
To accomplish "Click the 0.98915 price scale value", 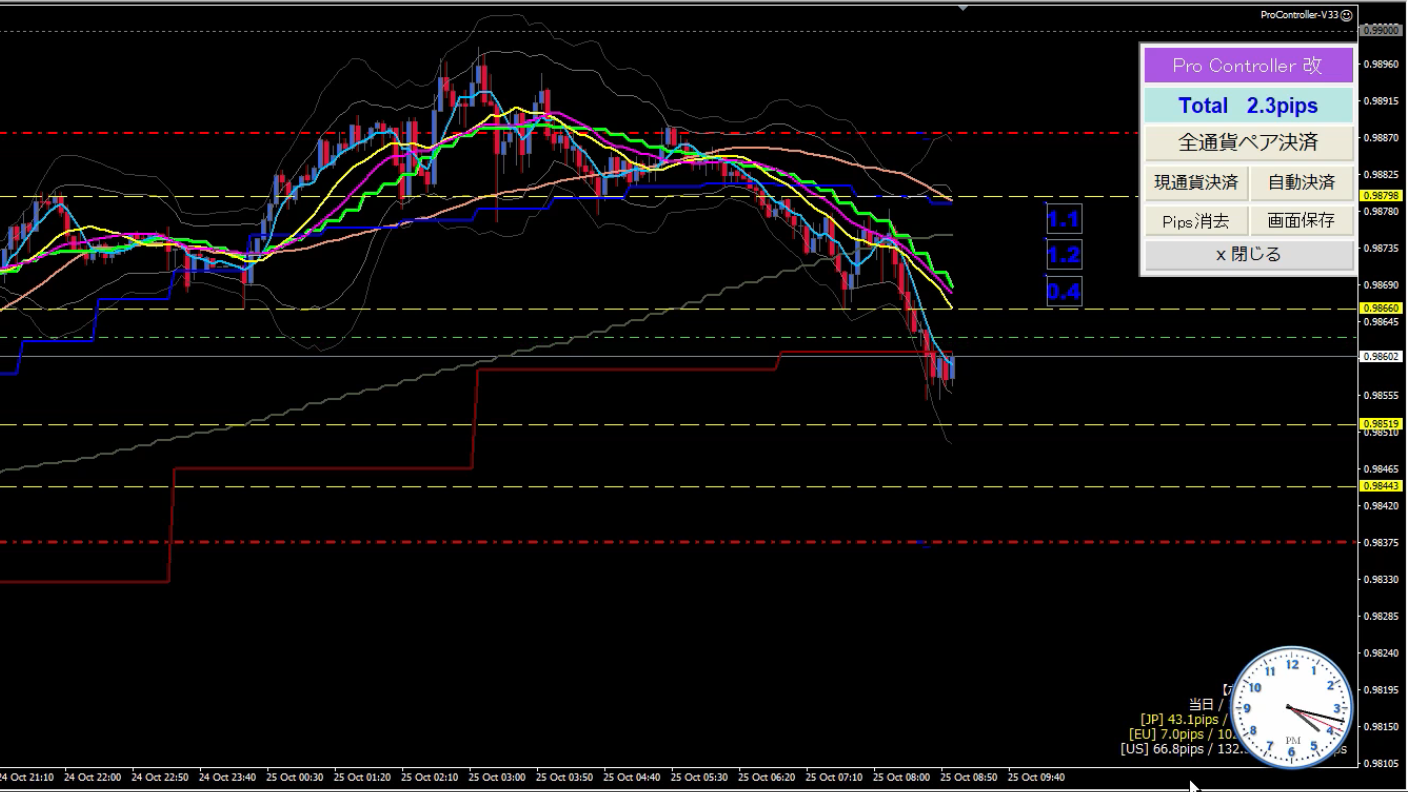I will click(x=1381, y=101).
